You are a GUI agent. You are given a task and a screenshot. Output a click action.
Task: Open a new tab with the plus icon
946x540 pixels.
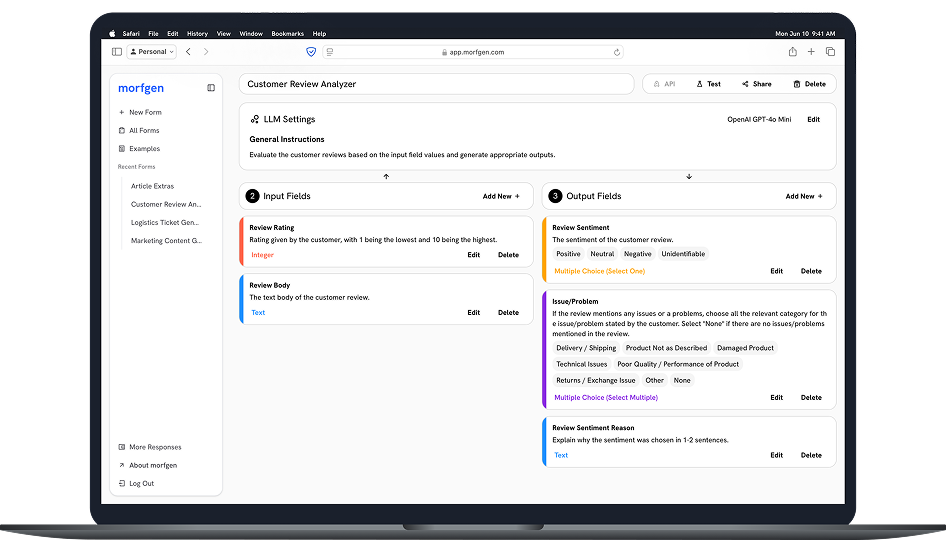tap(811, 52)
